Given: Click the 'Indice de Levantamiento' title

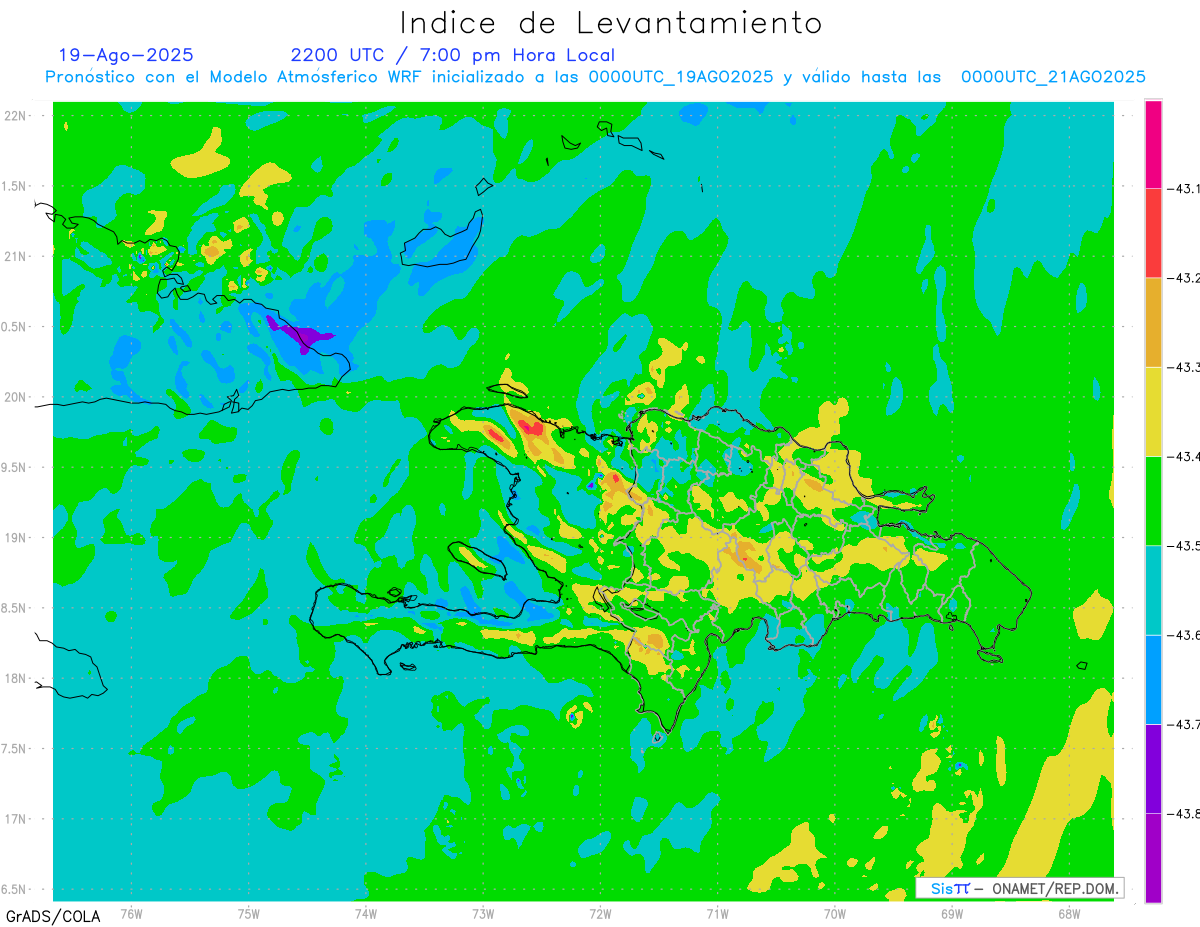Looking at the screenshot, I should coord(611,22).
